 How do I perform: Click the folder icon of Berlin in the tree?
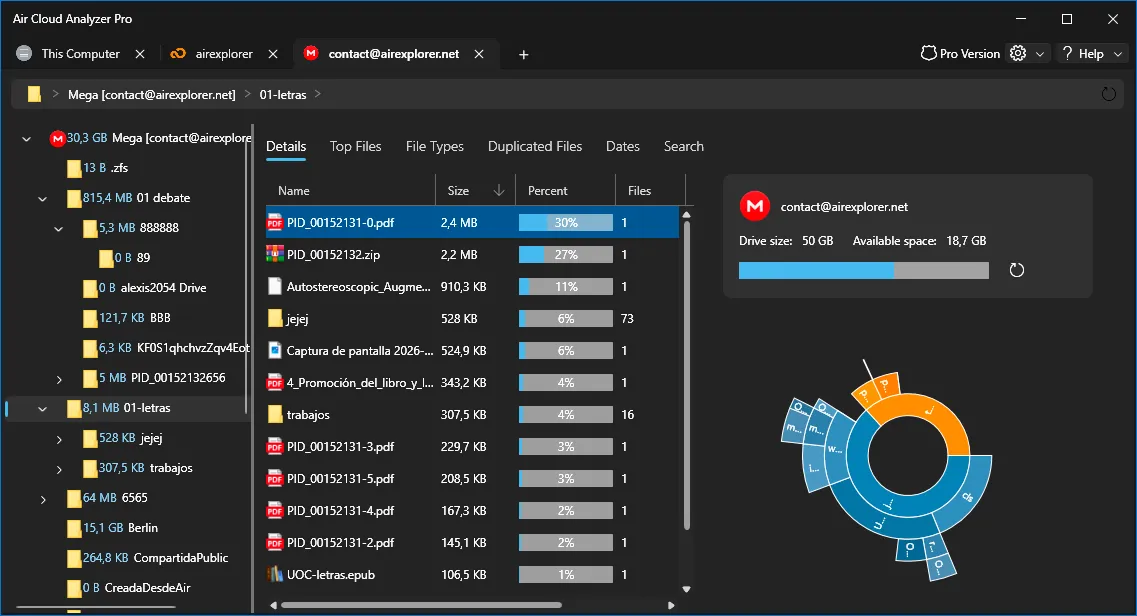[x=73, y=528]
